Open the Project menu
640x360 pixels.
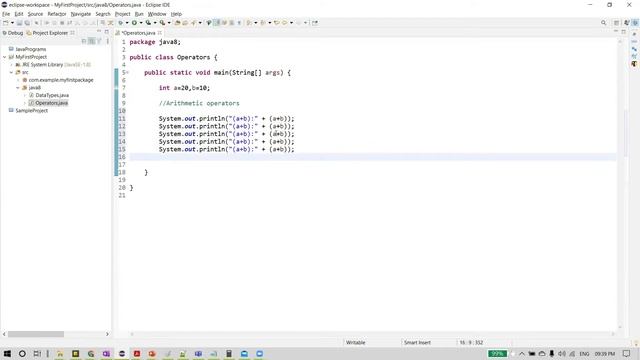tap(122, 14)
